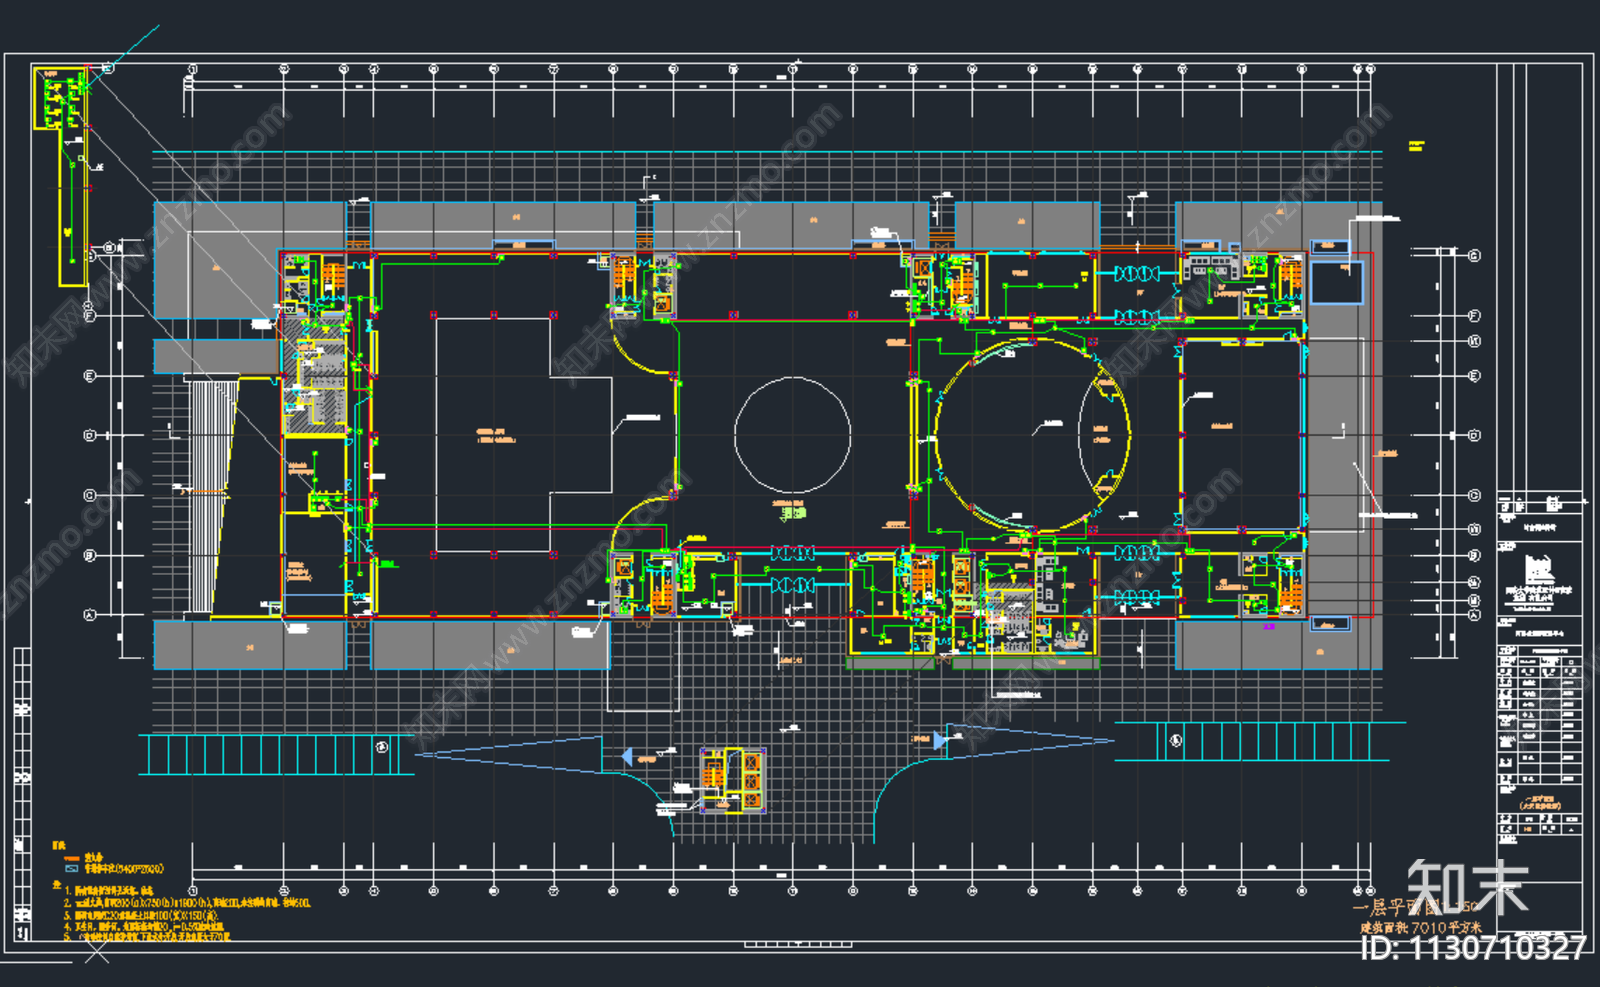Screen dimensions: 1600x987
Task: Click the X cross mark at bottom-left corner
Action: (x=96, y=954)
